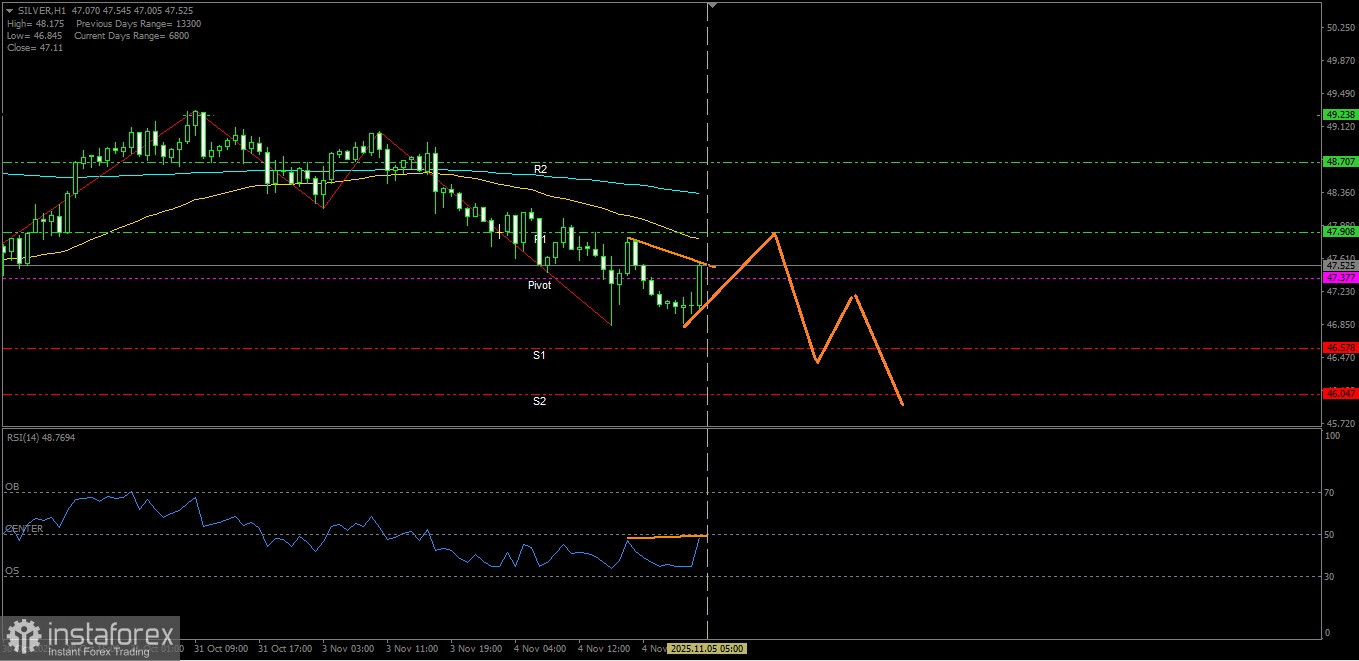Viewport: 1359px width, 661px height.
Task: Click the OS oversold level label
Action: click(12, 571)
